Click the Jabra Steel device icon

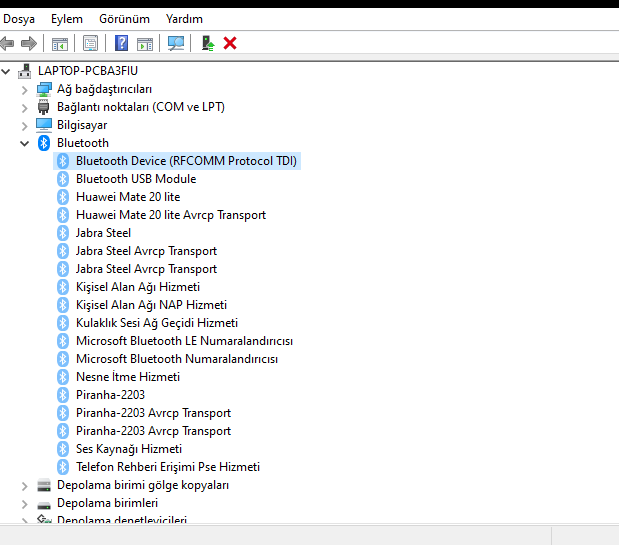63,233
